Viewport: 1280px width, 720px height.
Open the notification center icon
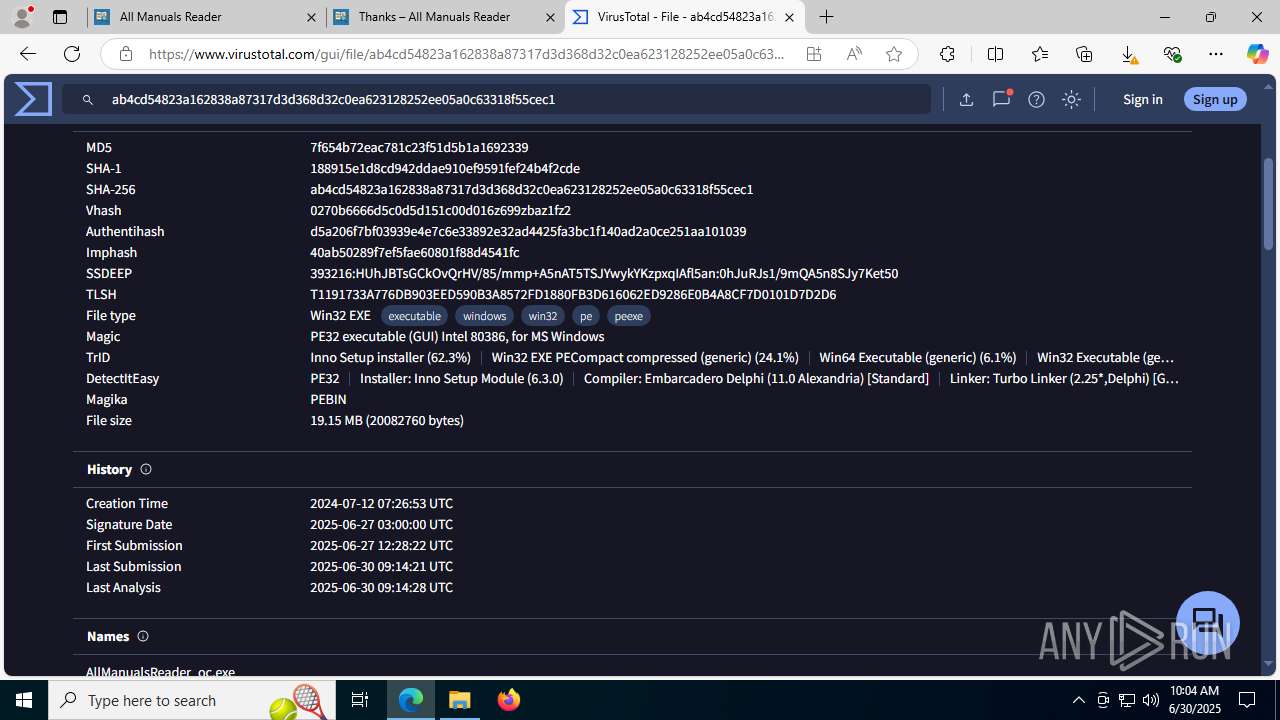tap(1247, 700)
